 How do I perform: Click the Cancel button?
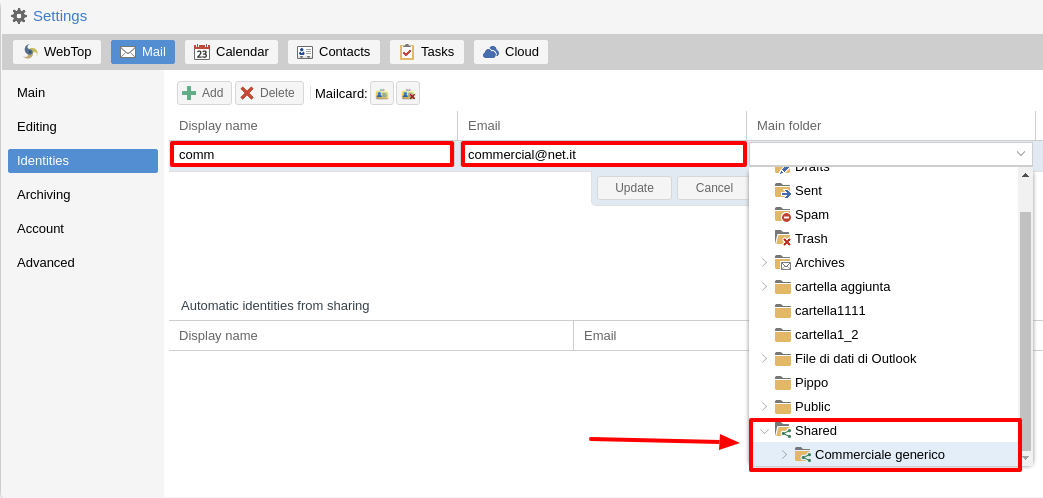click(x=714, y=187)
